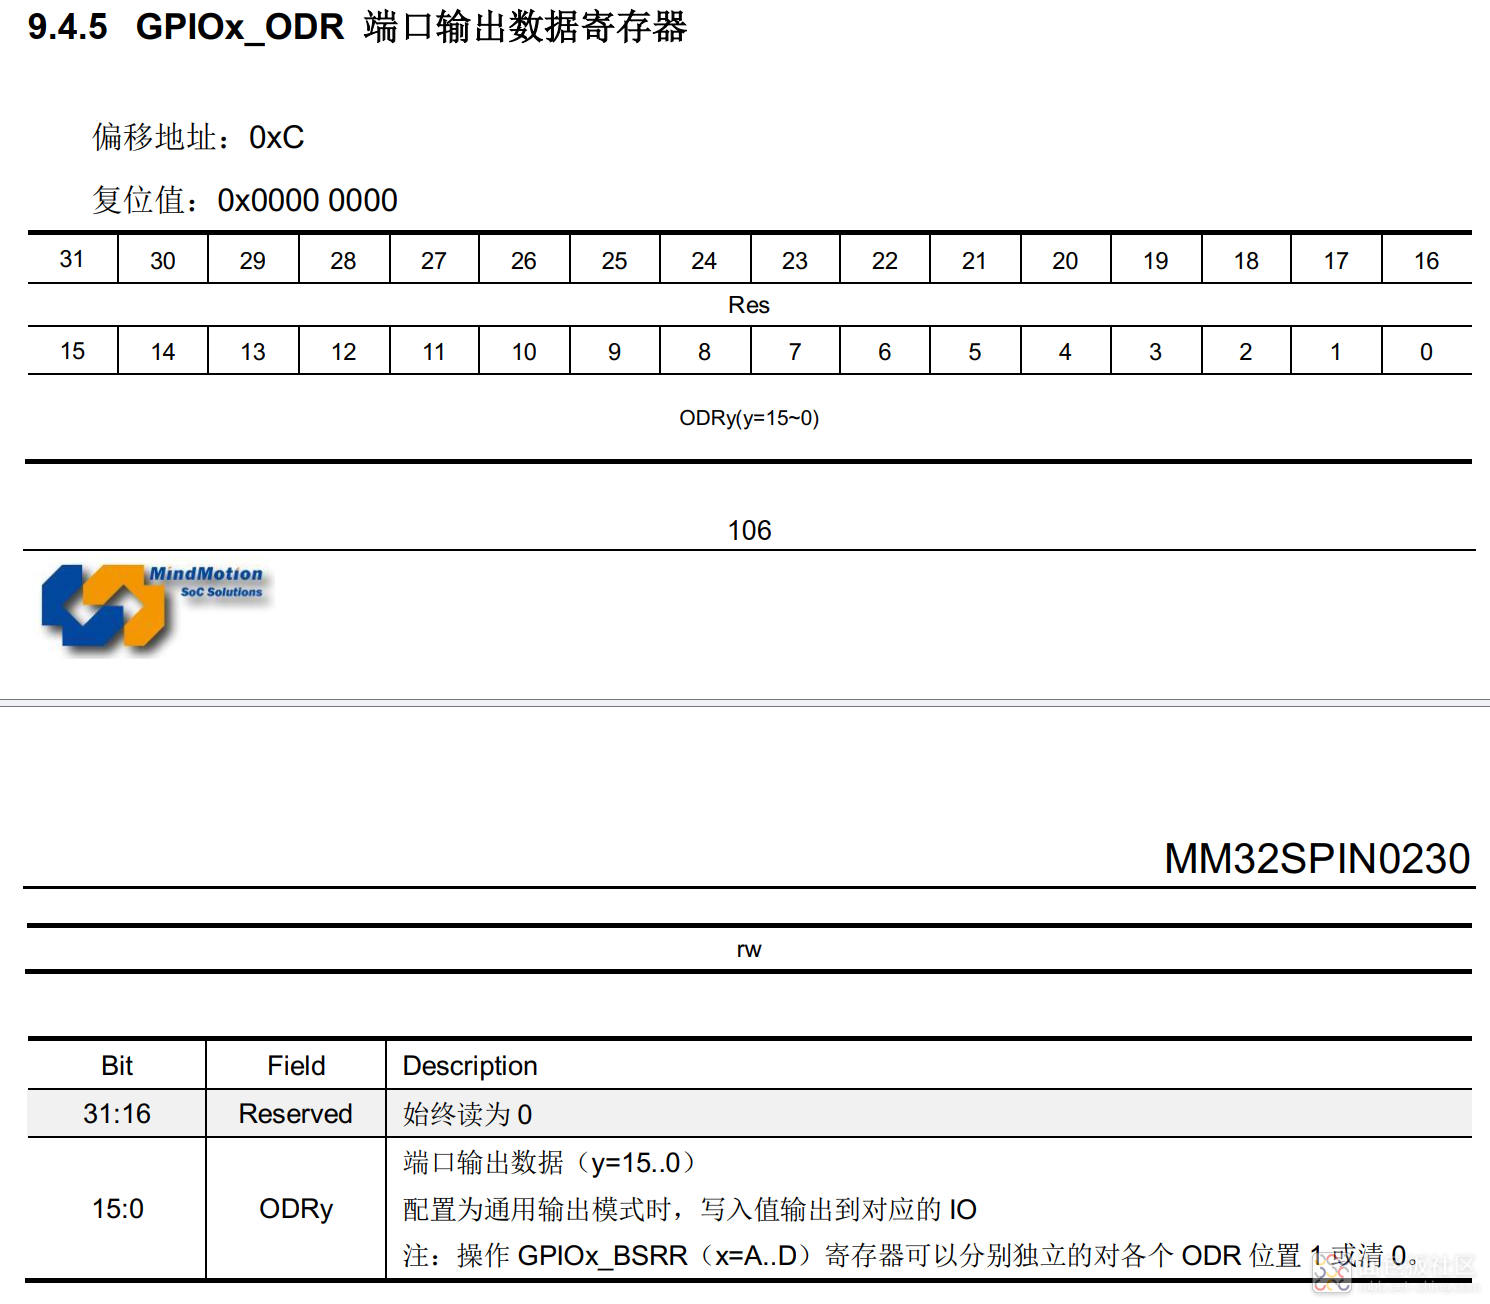Click bit 31 cell in register map
The height and width of the screenshot is (1304, 1490).
[72, 260]
